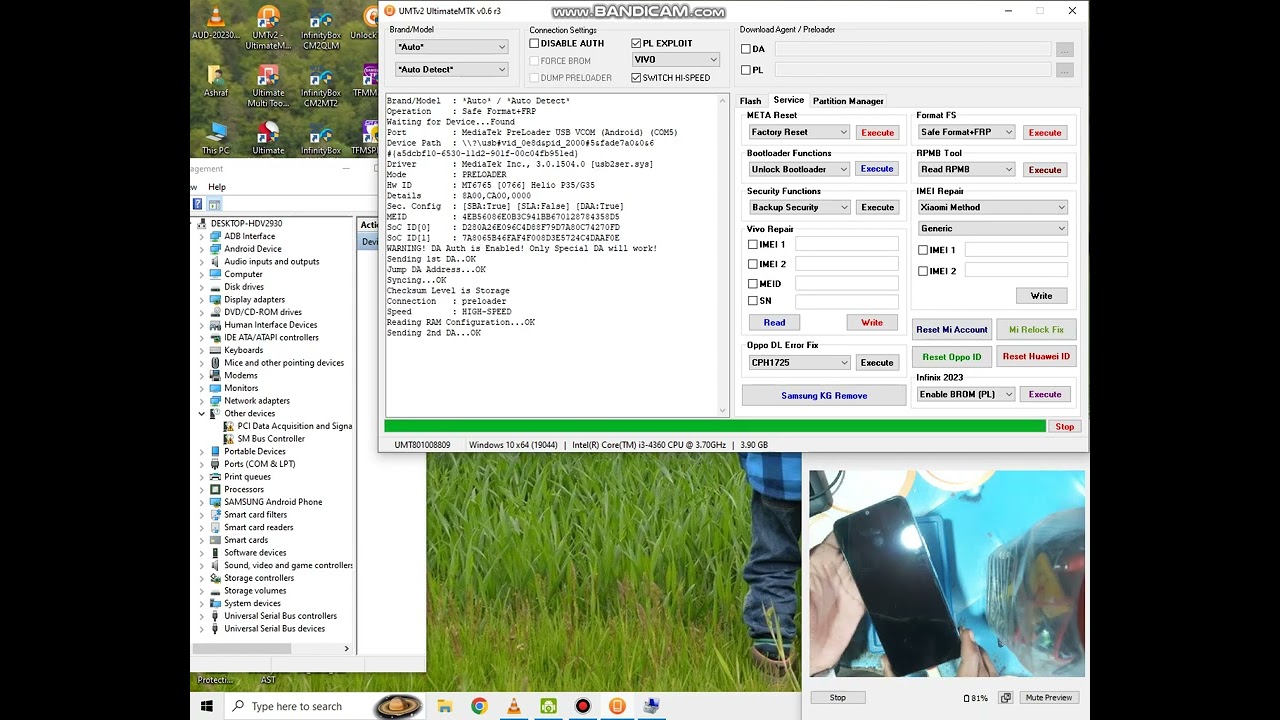Expand the Ports (COM & LPT) tree node
Image resolution: width=1280 pixels, height=720 pixels.
pyautogui.click(x=202, y=464)
